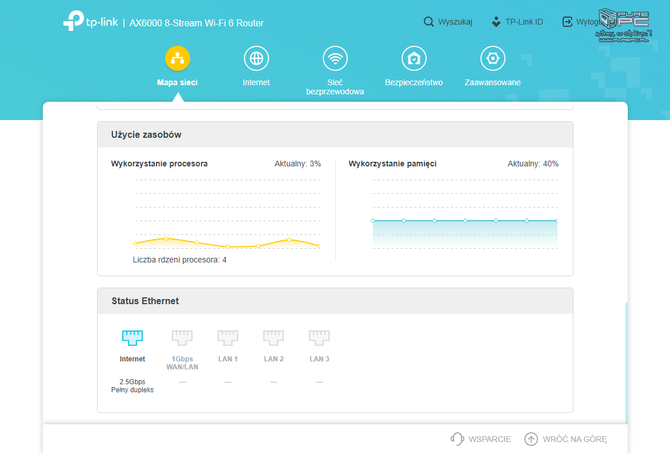670x454 pixels.
Task: Select the 1Gbps WAN/LAN port icon
Action: click(182, 338)
